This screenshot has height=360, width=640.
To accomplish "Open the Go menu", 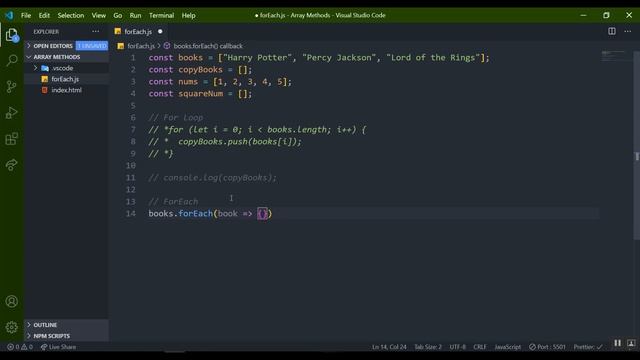I will (x=118, y=16).
